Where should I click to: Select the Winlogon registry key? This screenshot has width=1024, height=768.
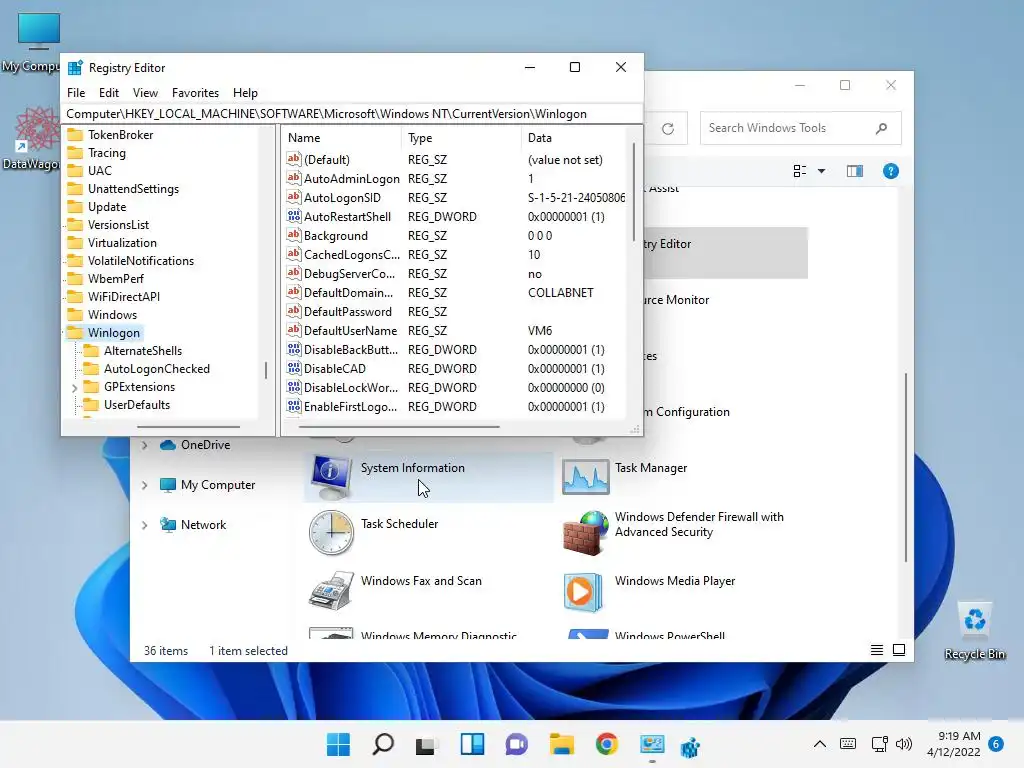tap(114, 332)
